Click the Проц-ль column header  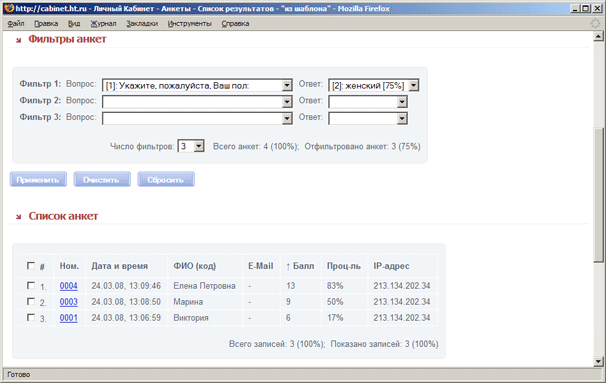[x=344, y=266]
